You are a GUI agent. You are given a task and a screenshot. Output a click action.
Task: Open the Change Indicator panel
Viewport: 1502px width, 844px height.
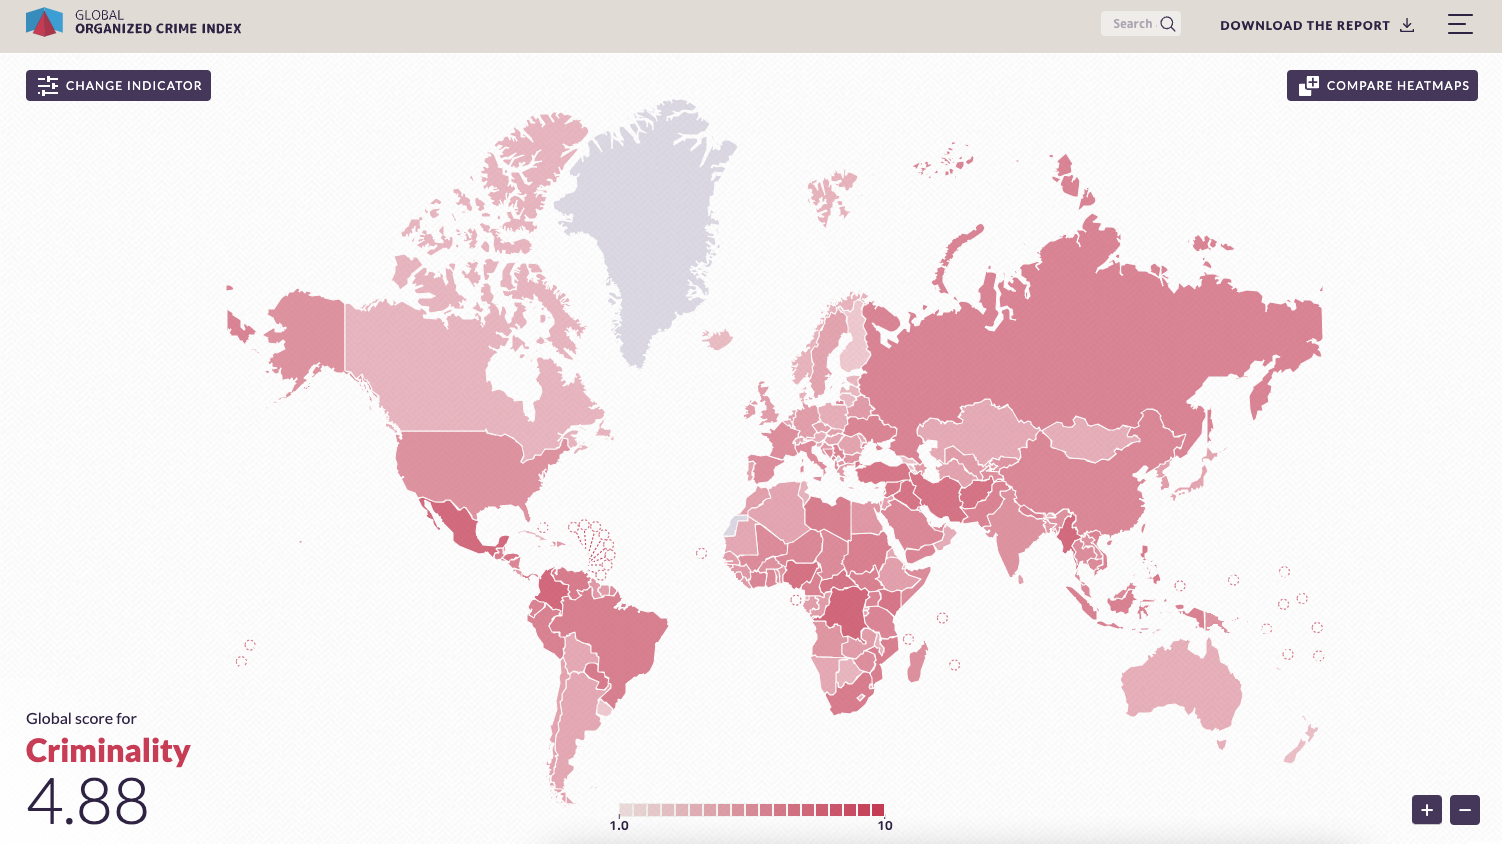pos(118,86)
